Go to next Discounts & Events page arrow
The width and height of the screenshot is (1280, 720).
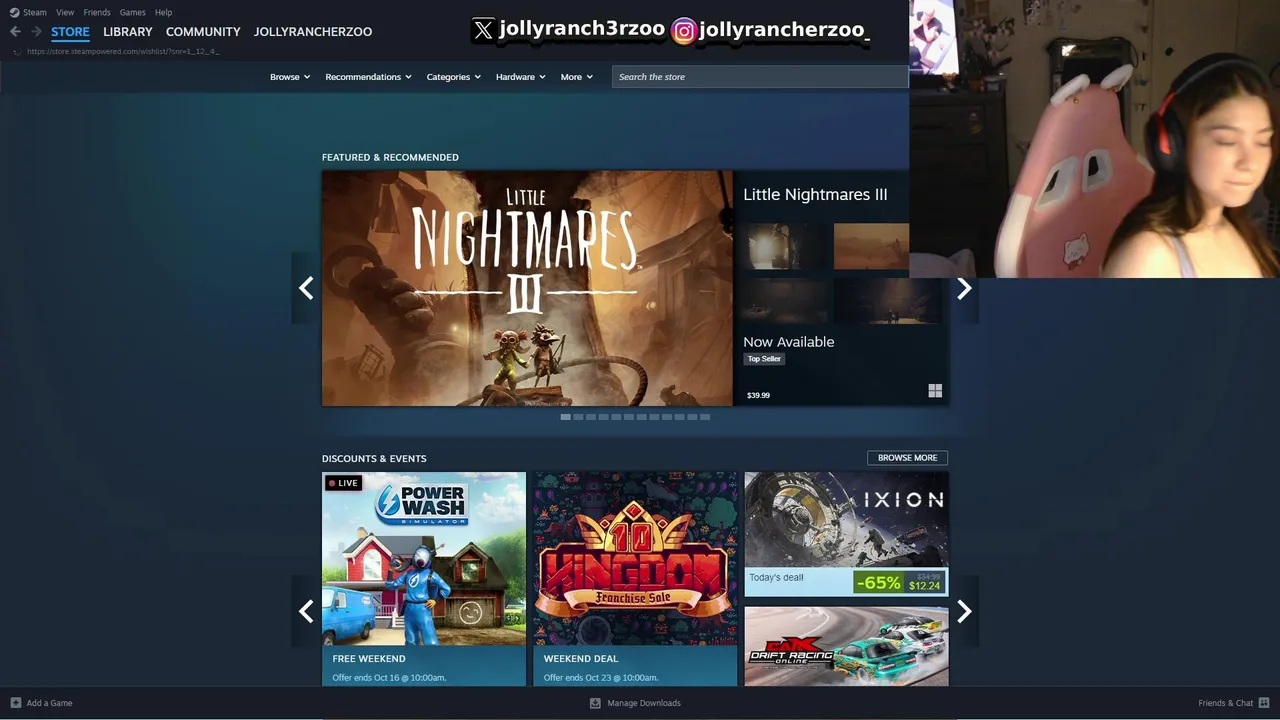tap(964, 611)
